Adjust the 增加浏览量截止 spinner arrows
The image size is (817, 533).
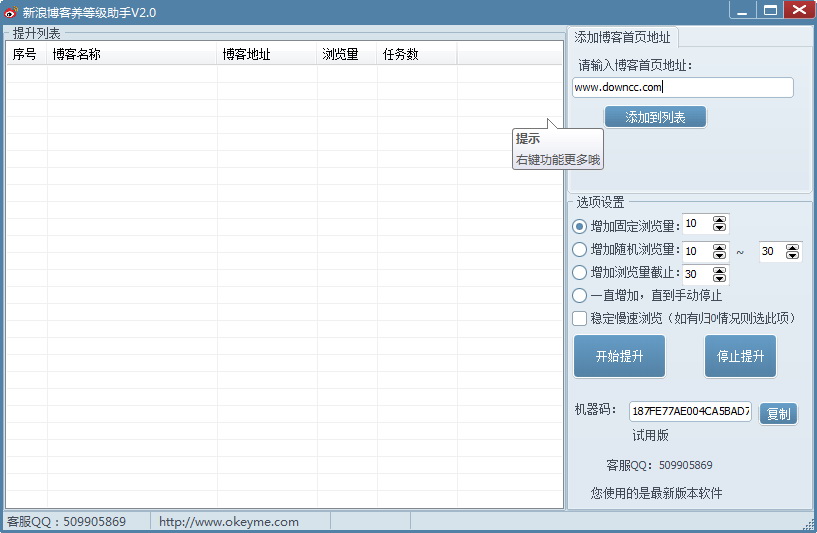click(x=720, y=274)
